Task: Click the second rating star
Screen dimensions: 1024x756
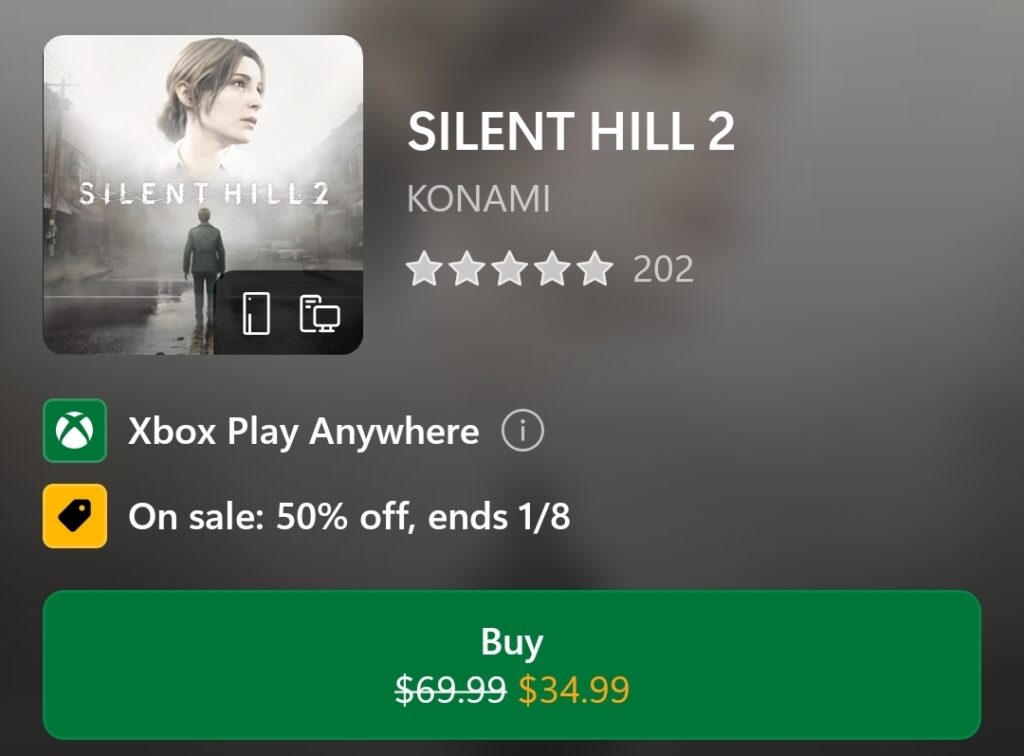Action: click(x=467, y=269)
